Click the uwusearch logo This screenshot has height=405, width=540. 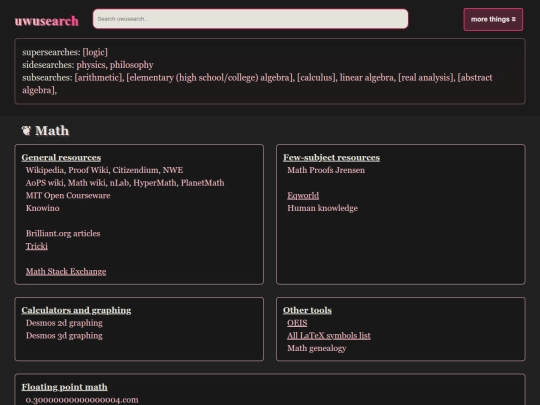(46, 21)
